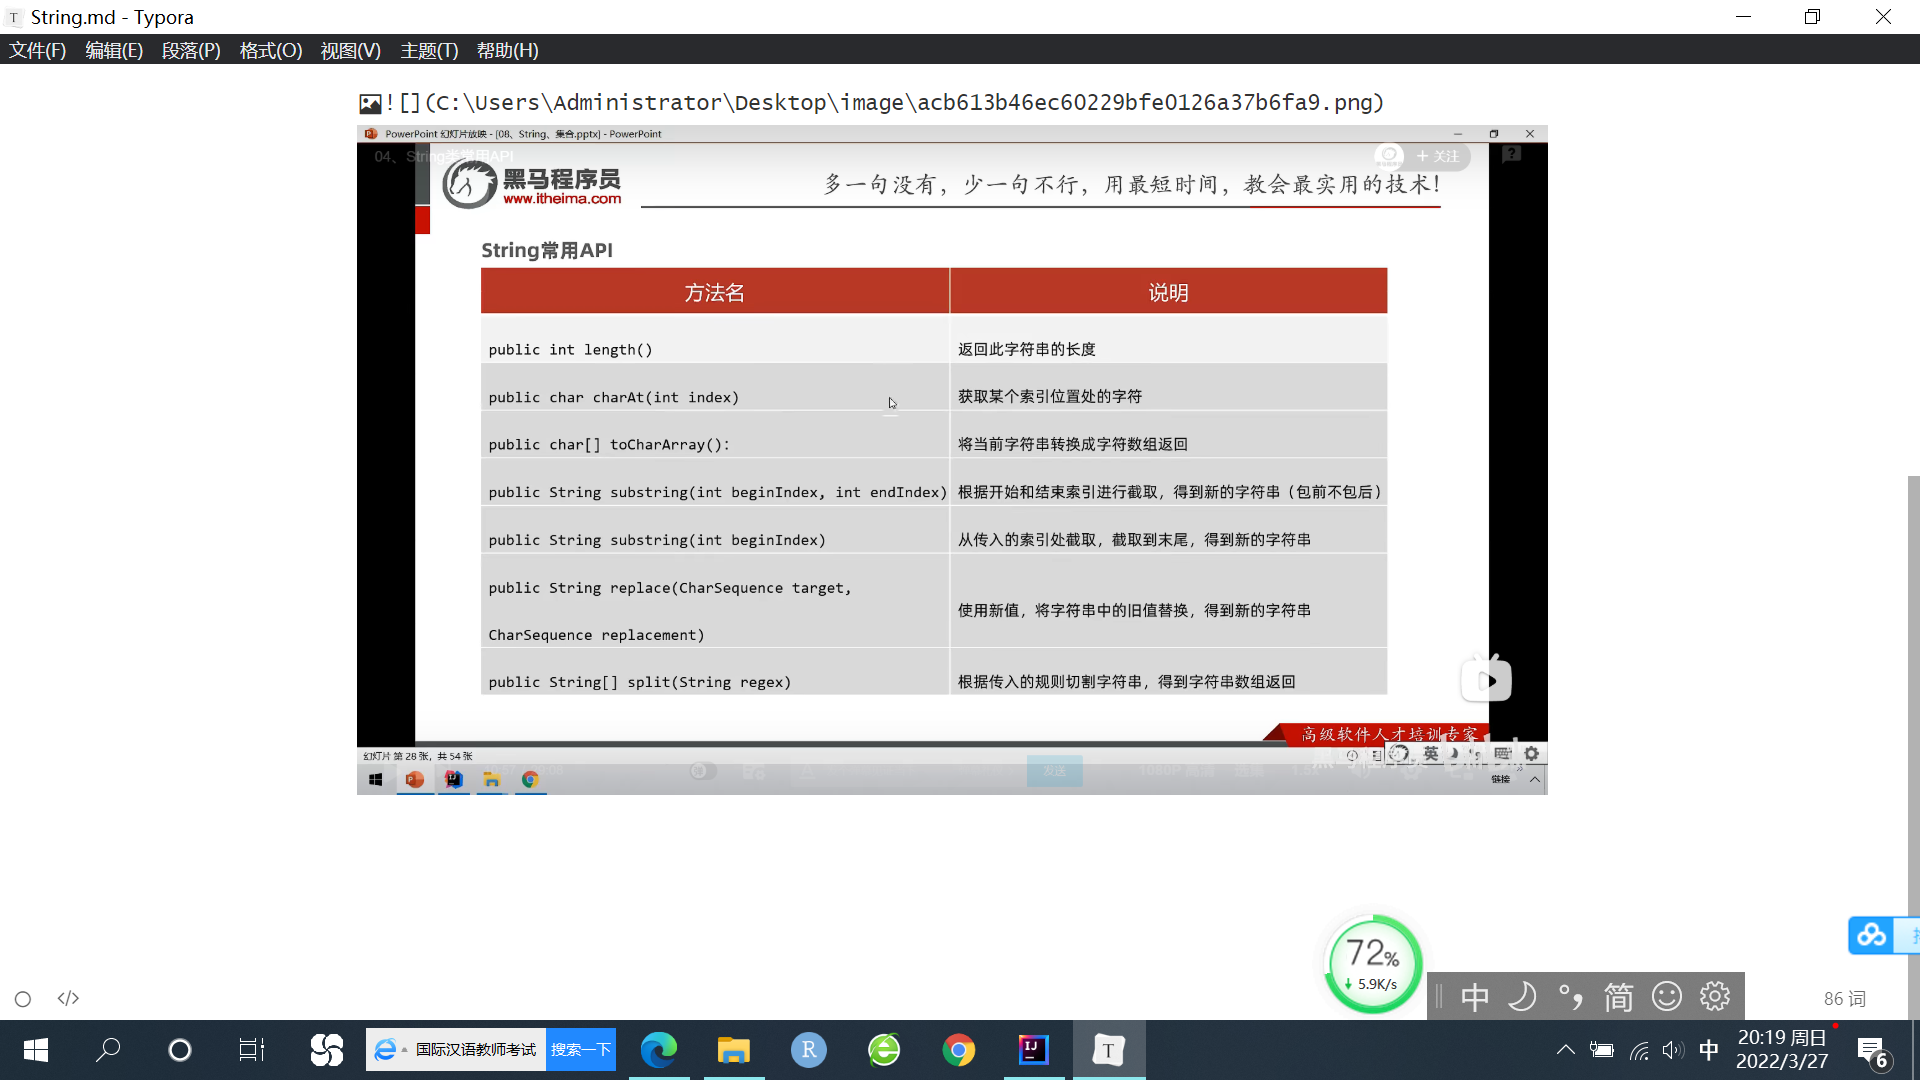Open the volume control in system tray
The image size is (1920, 1080).
1672,1050
